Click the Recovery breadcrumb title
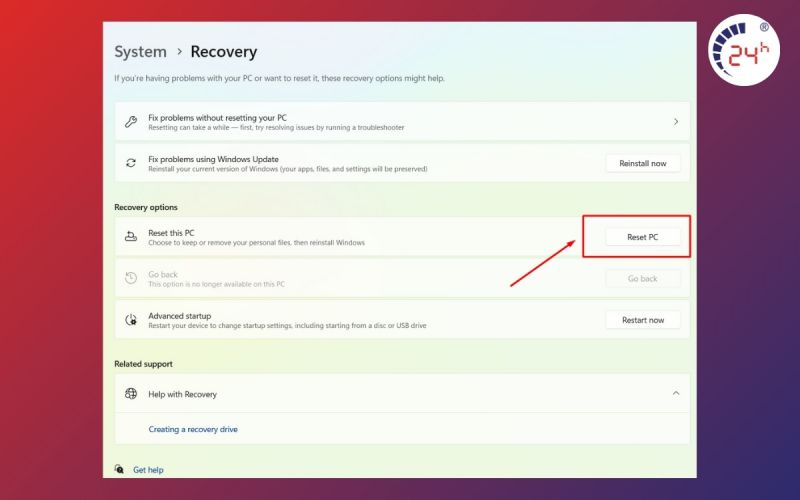The height and width of the screenshot is (500, 800). tap(224, 52)
